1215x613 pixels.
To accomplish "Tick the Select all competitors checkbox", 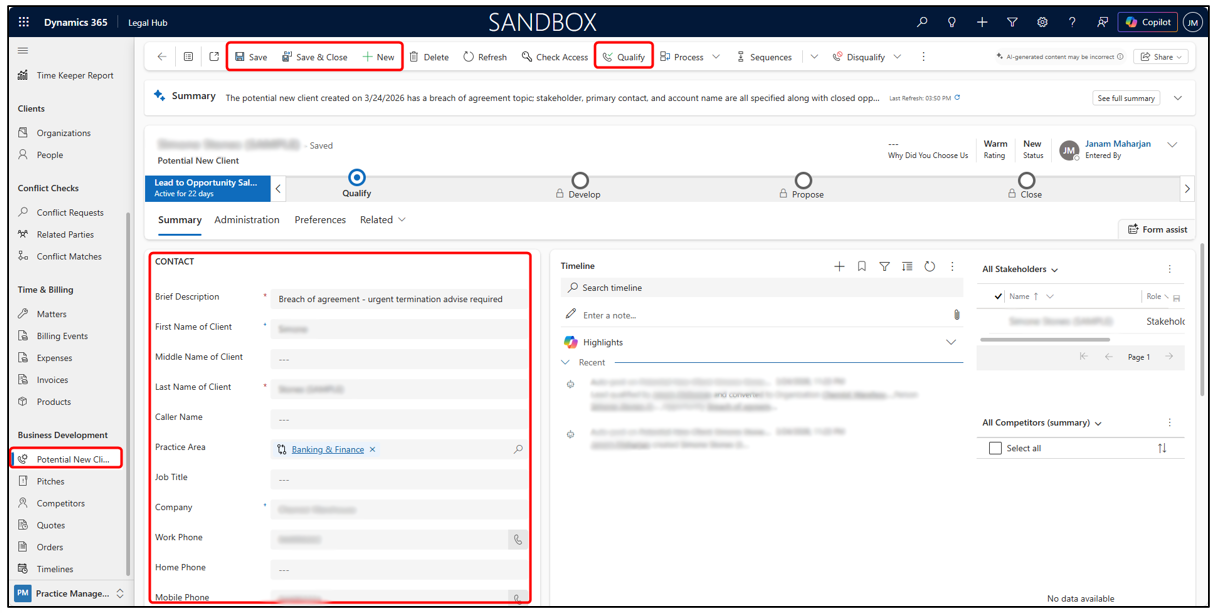I will click(x=995, y=448).
